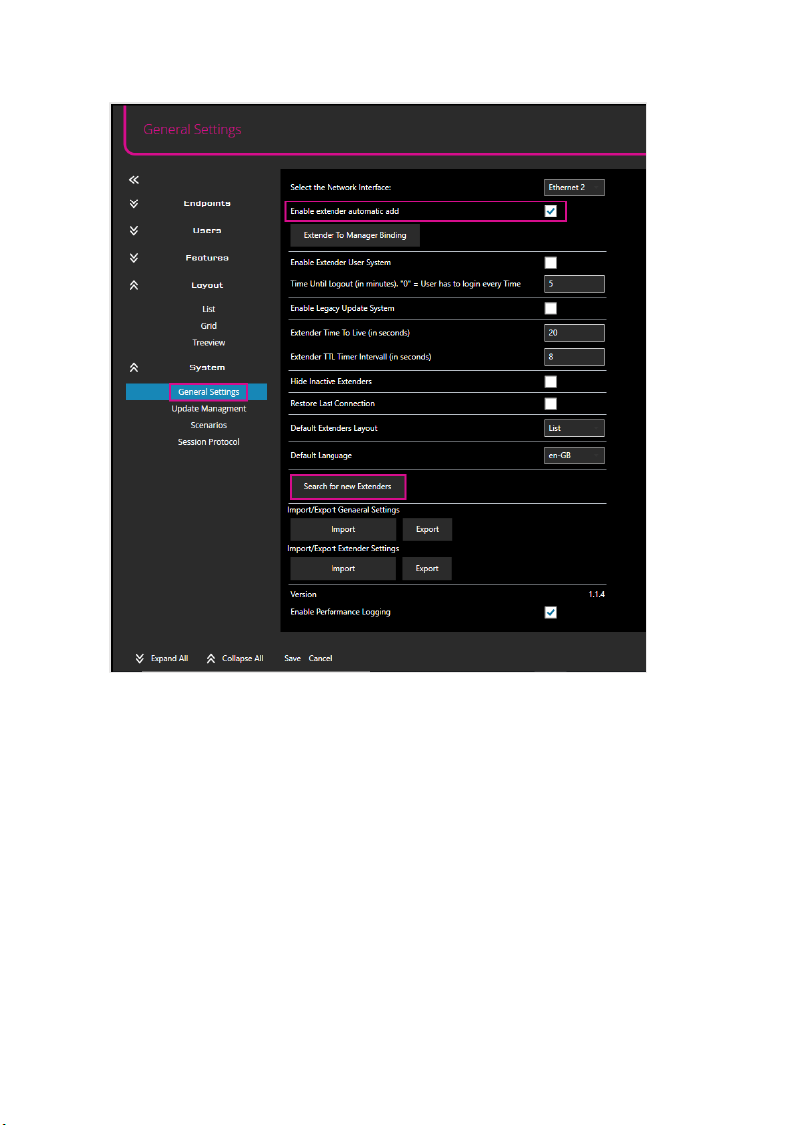Open Default Language dropdown showing en-GB
Screen dimensions: 793x1125
tap(574, 456)
